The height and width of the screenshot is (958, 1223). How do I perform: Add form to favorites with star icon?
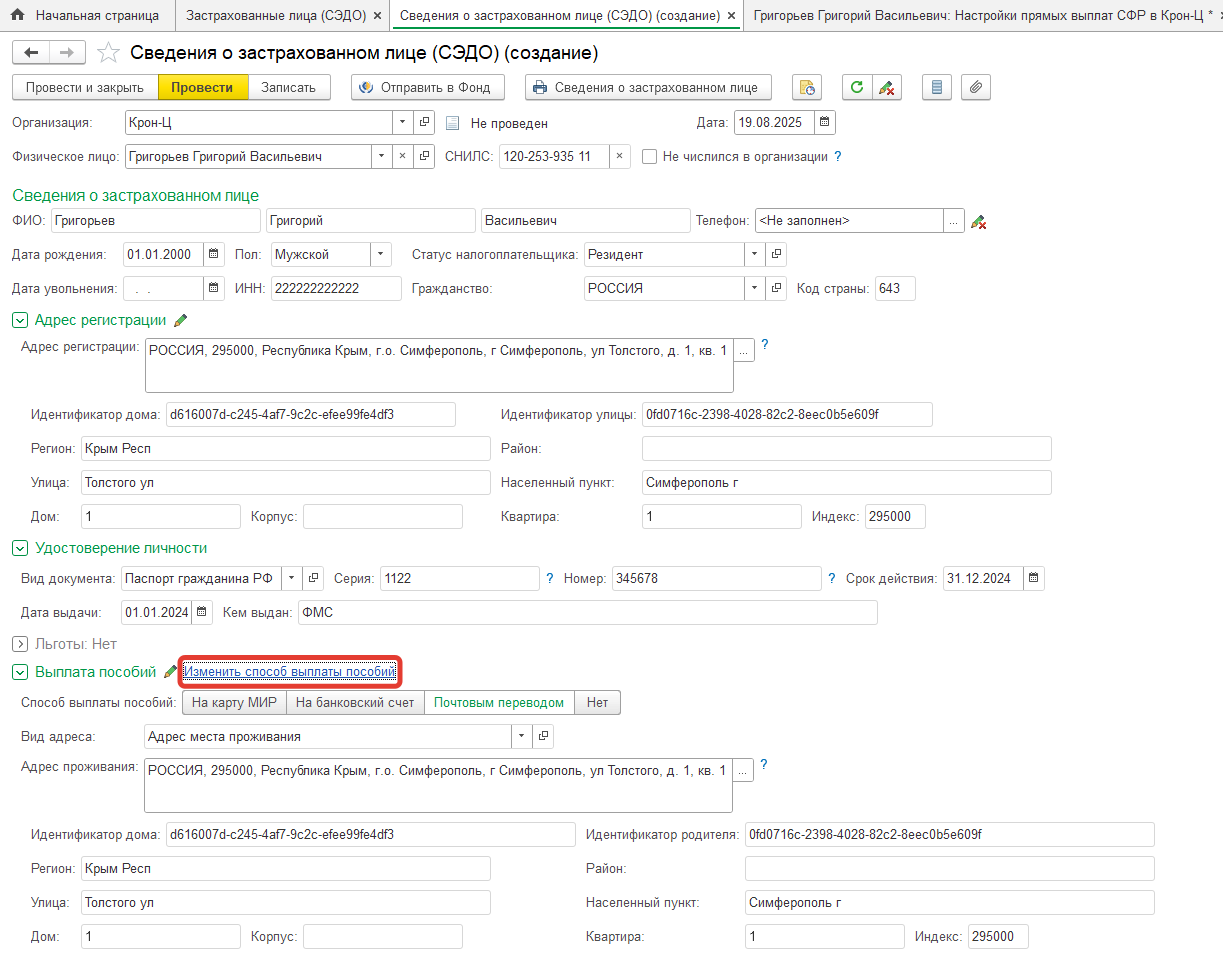(109, 53)
